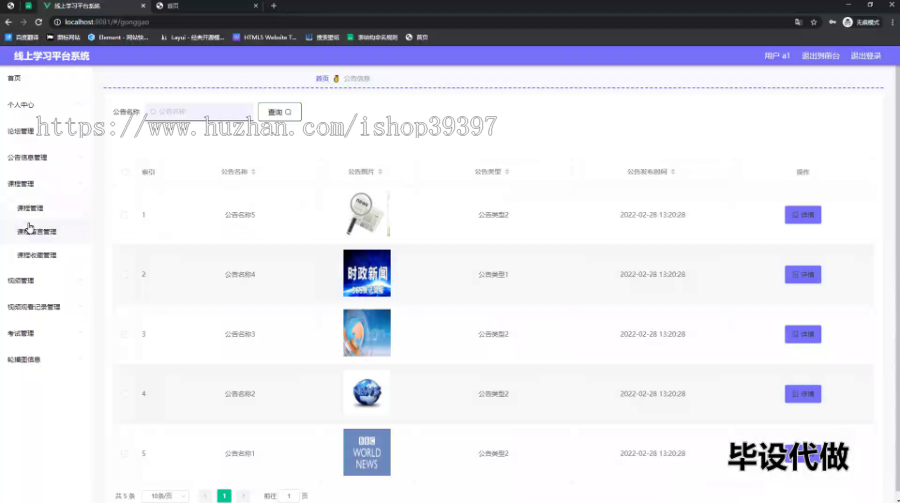
Task: Open 课程留言管理 submenu item
Action: tap(45, 232)
